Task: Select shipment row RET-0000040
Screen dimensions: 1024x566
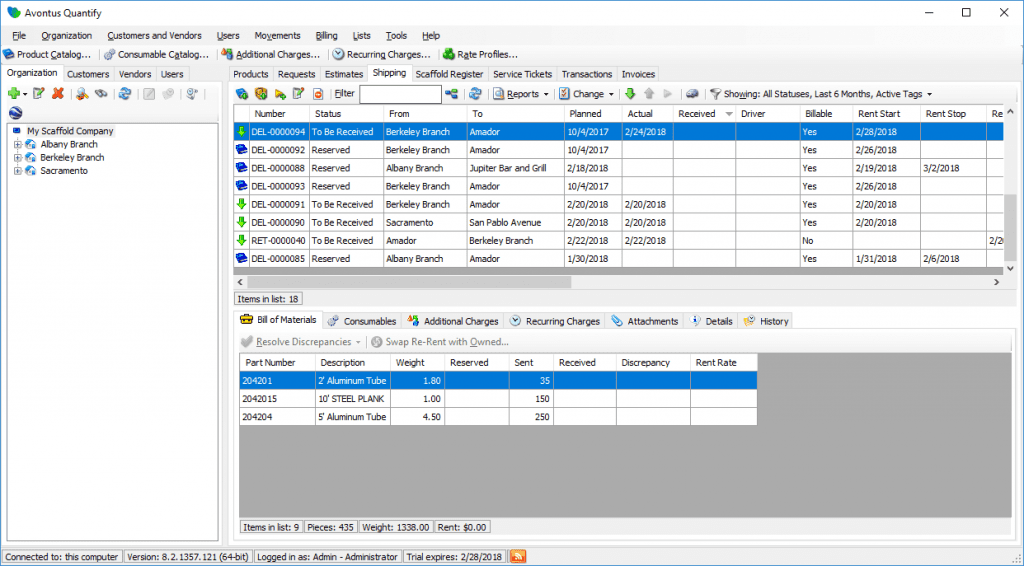Action: pyautogui.click(x=618, y=240)
